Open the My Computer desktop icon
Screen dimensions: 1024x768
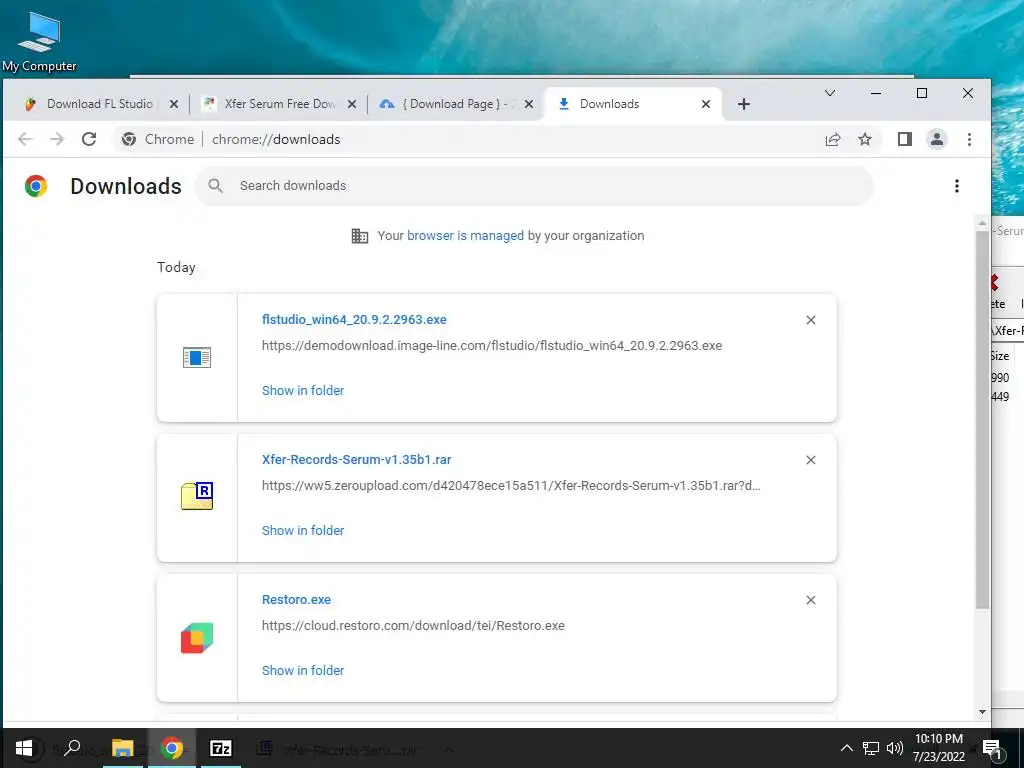tap(39, 42)
